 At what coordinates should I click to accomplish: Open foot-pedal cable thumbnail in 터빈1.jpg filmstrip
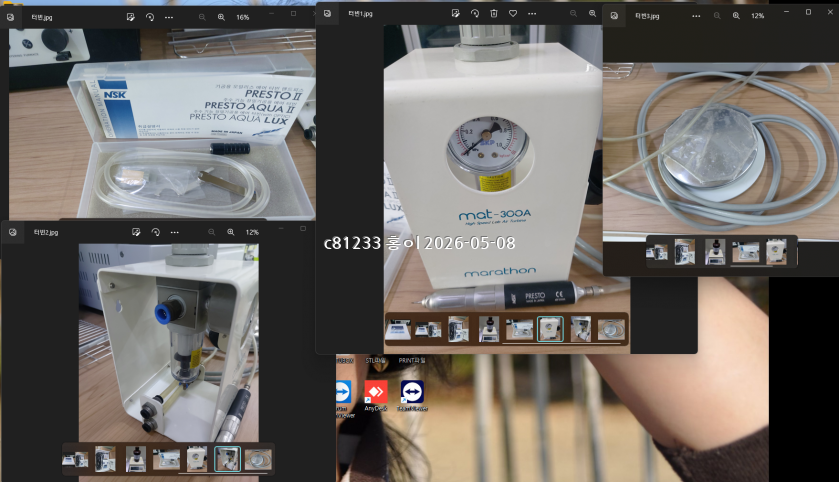tap(611, 329)
